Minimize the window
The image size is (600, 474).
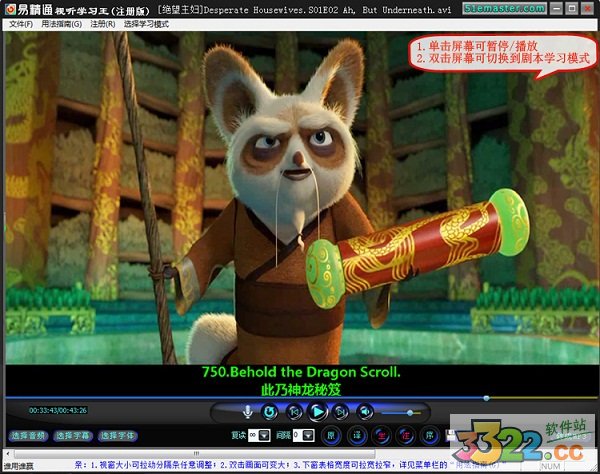coord(557,8)
